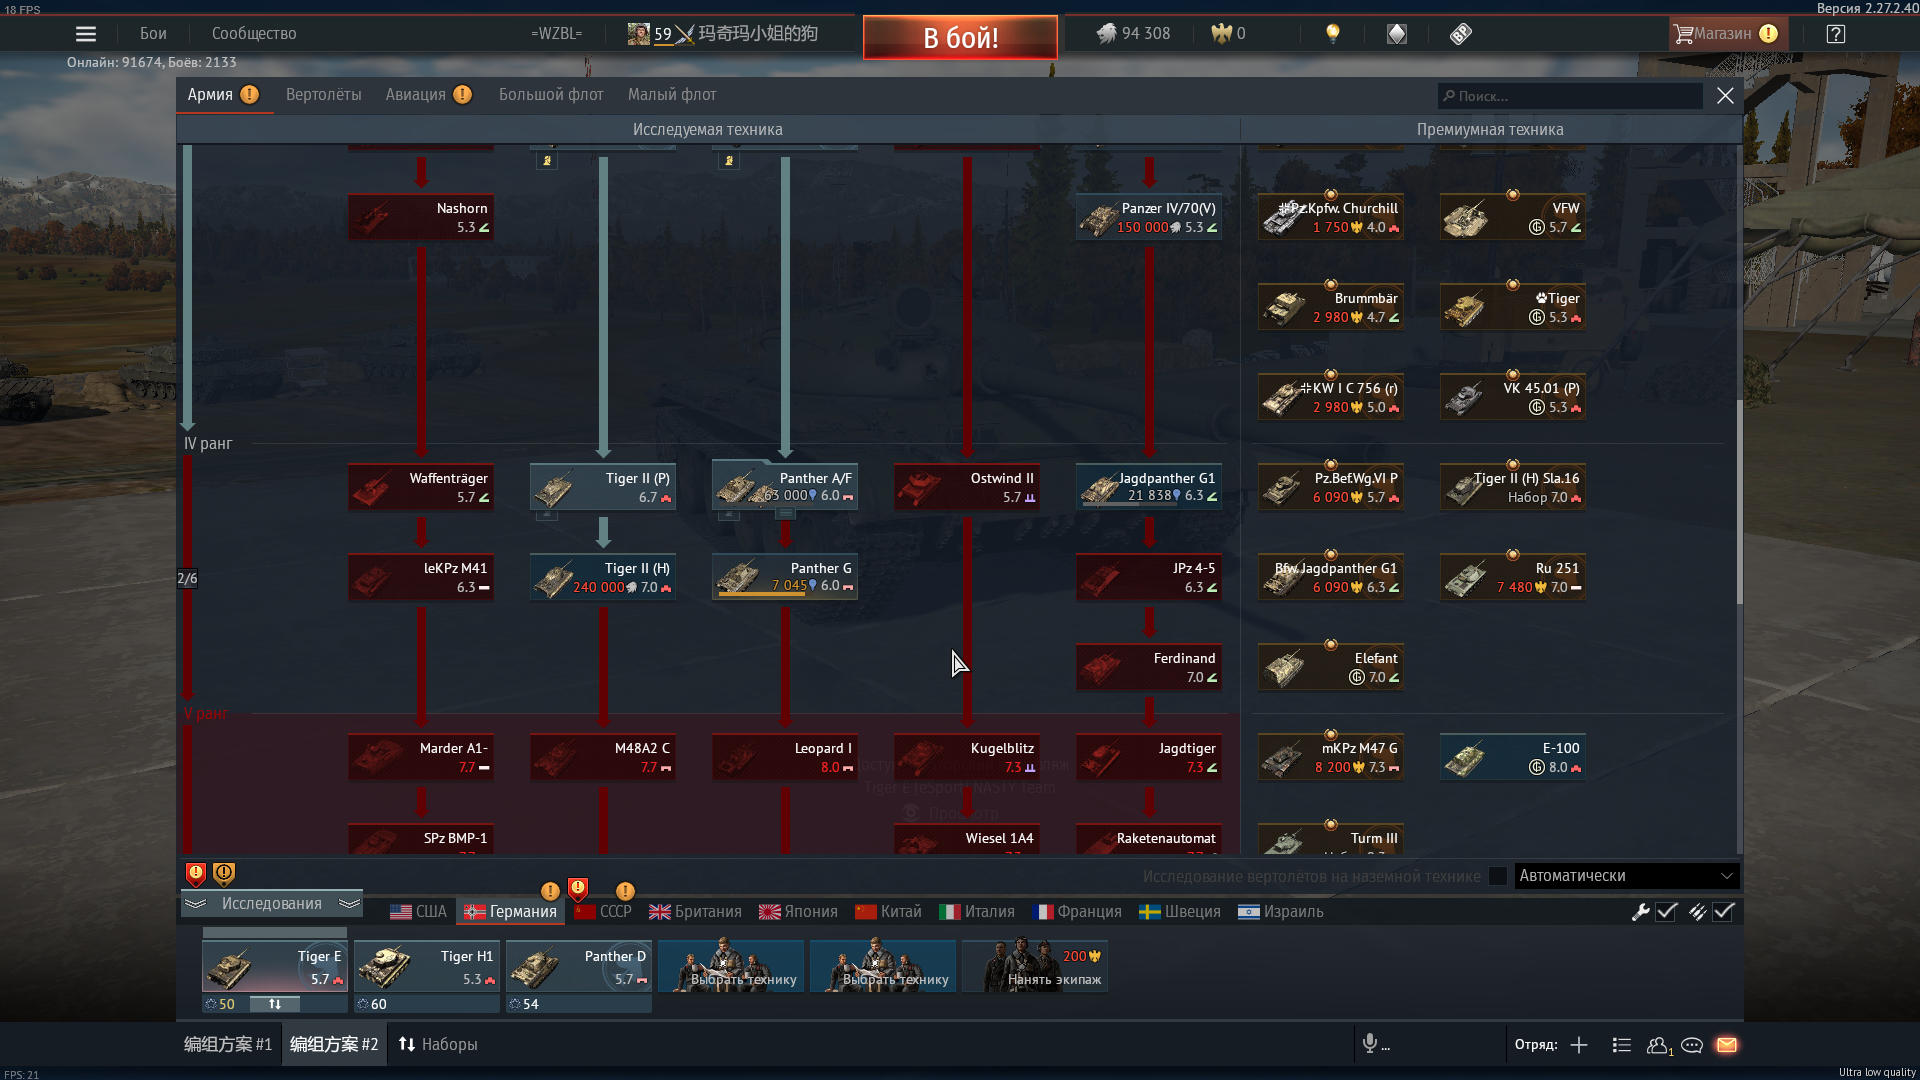The image size is (1920, 1080).
Task: Add a squad member with plus icon
Action: tap(1579, 1045)
